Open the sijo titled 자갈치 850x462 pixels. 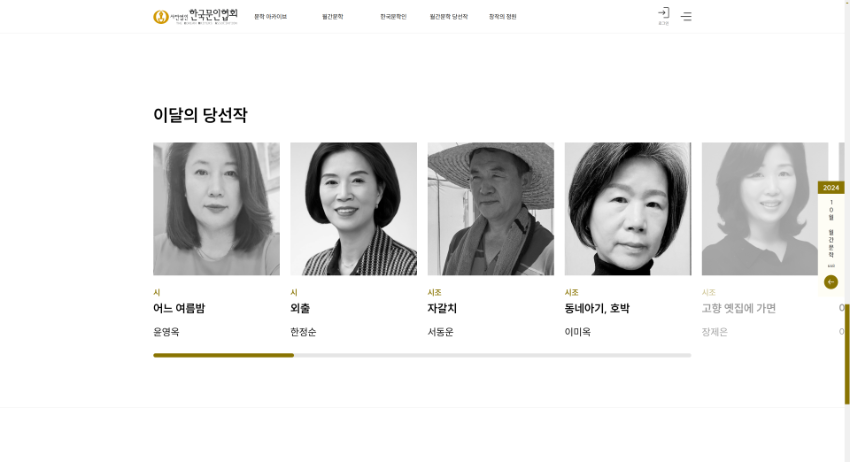(442, 309)
